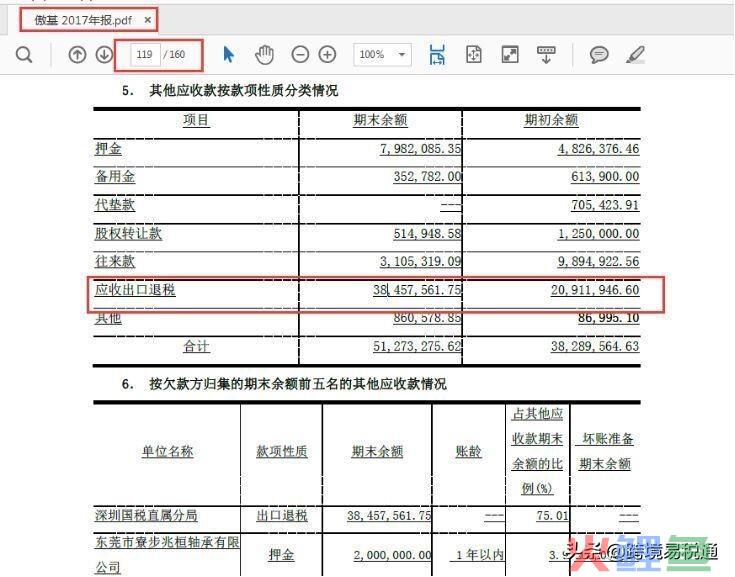The image size is (735, 577).
Task: Click the total 51,273,275.62
Action: point(417,346)
